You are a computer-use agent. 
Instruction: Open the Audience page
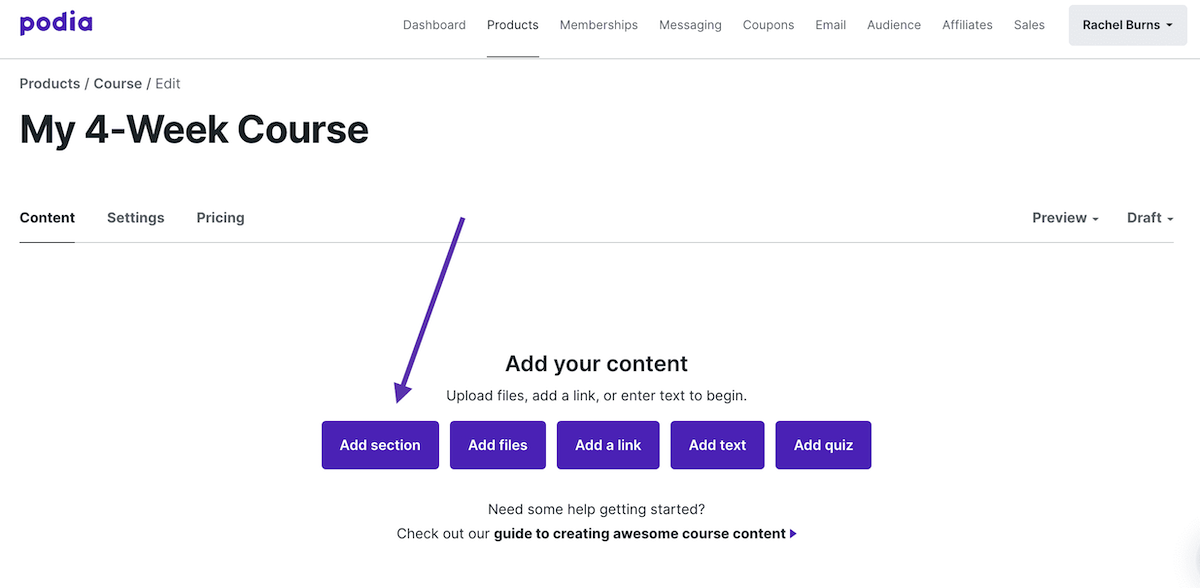893,24
